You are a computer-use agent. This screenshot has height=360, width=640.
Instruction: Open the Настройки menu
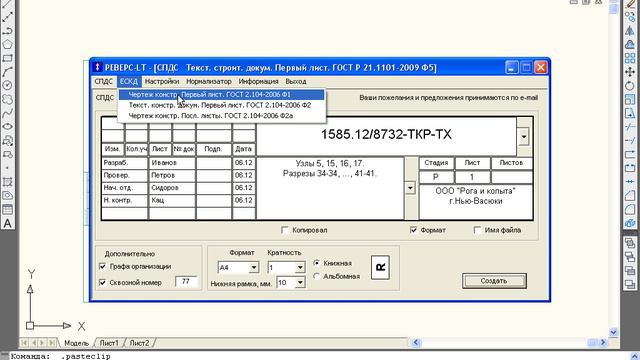(162, 82)
